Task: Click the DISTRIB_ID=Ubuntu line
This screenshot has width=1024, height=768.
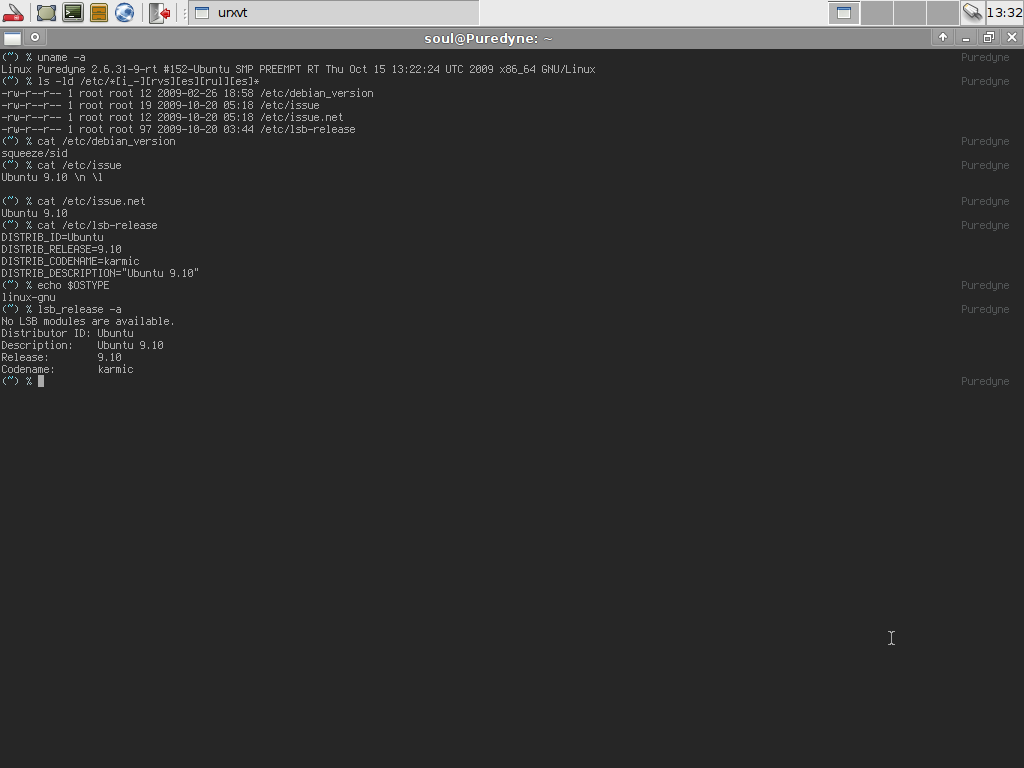Action: point(52,238)
